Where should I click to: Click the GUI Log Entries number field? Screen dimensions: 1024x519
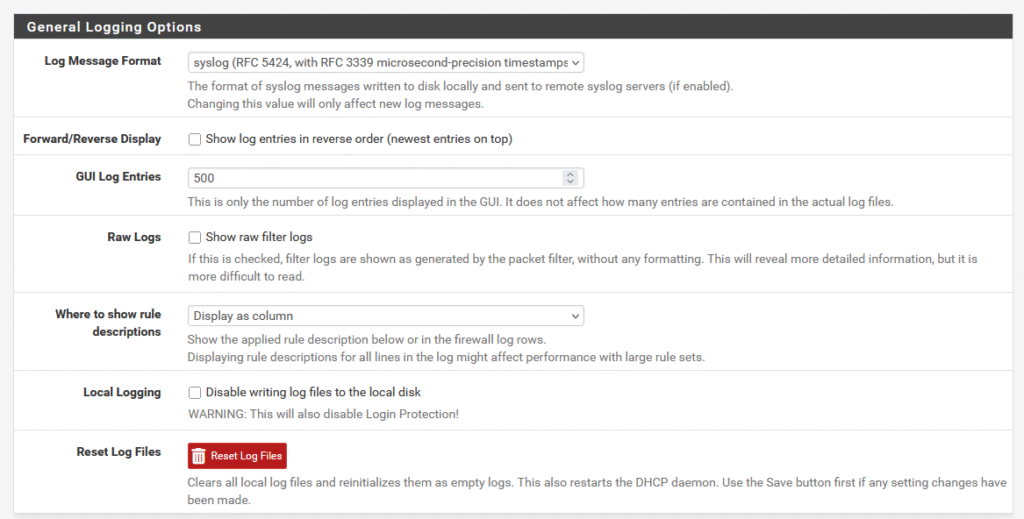click(385, 178)
